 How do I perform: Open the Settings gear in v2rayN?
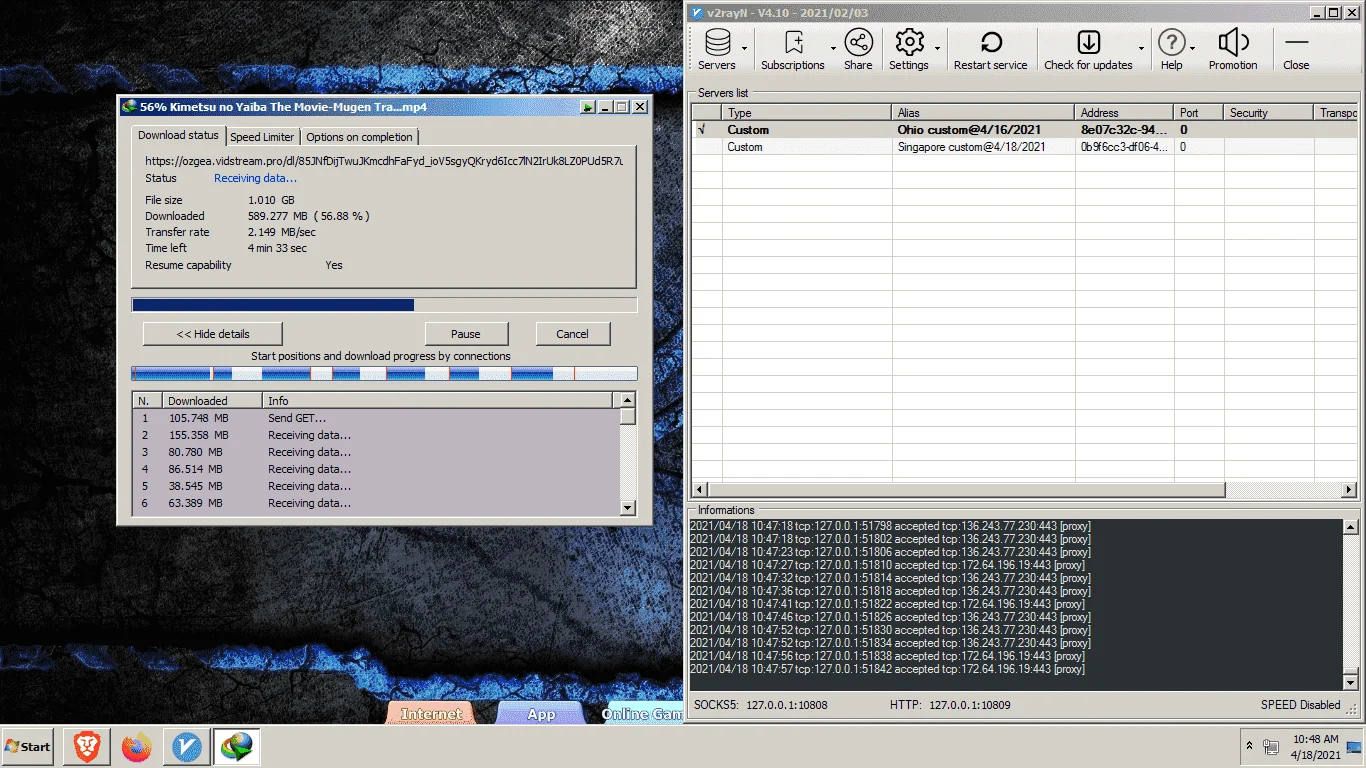909,49
